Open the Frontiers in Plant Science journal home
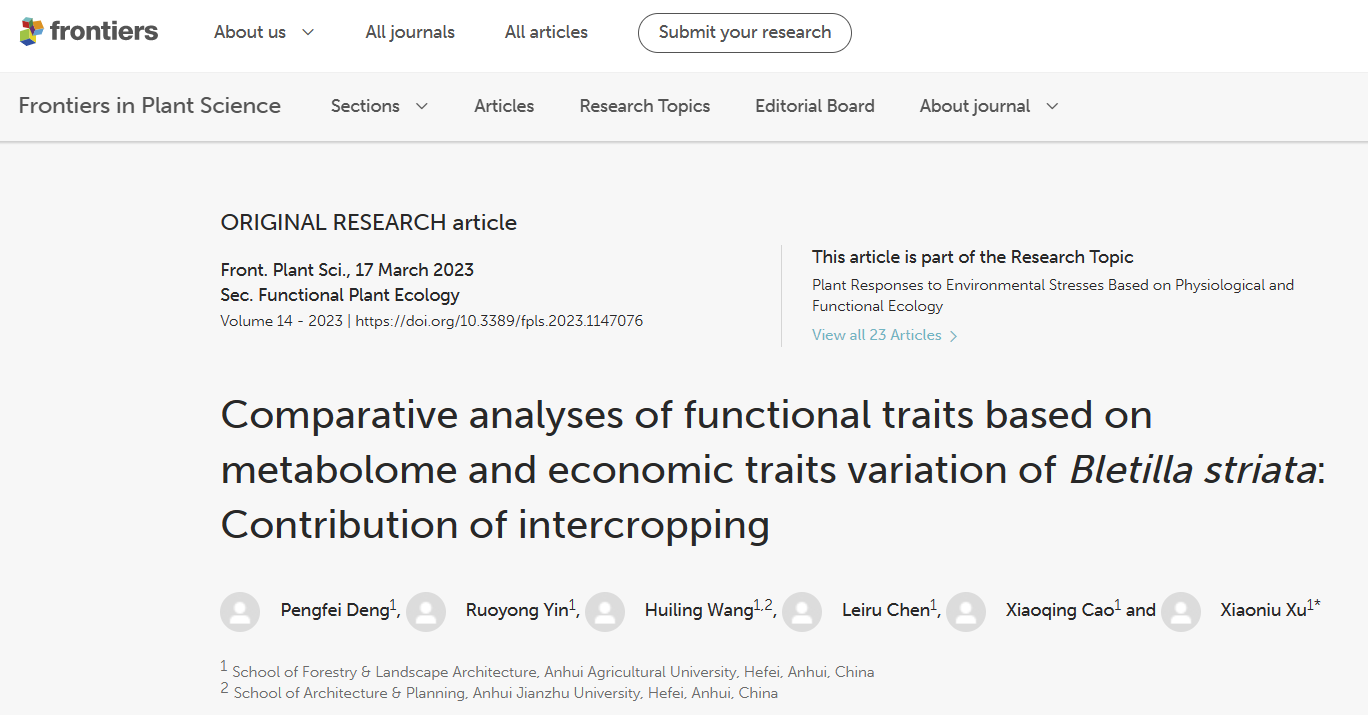 click(149, 106)
